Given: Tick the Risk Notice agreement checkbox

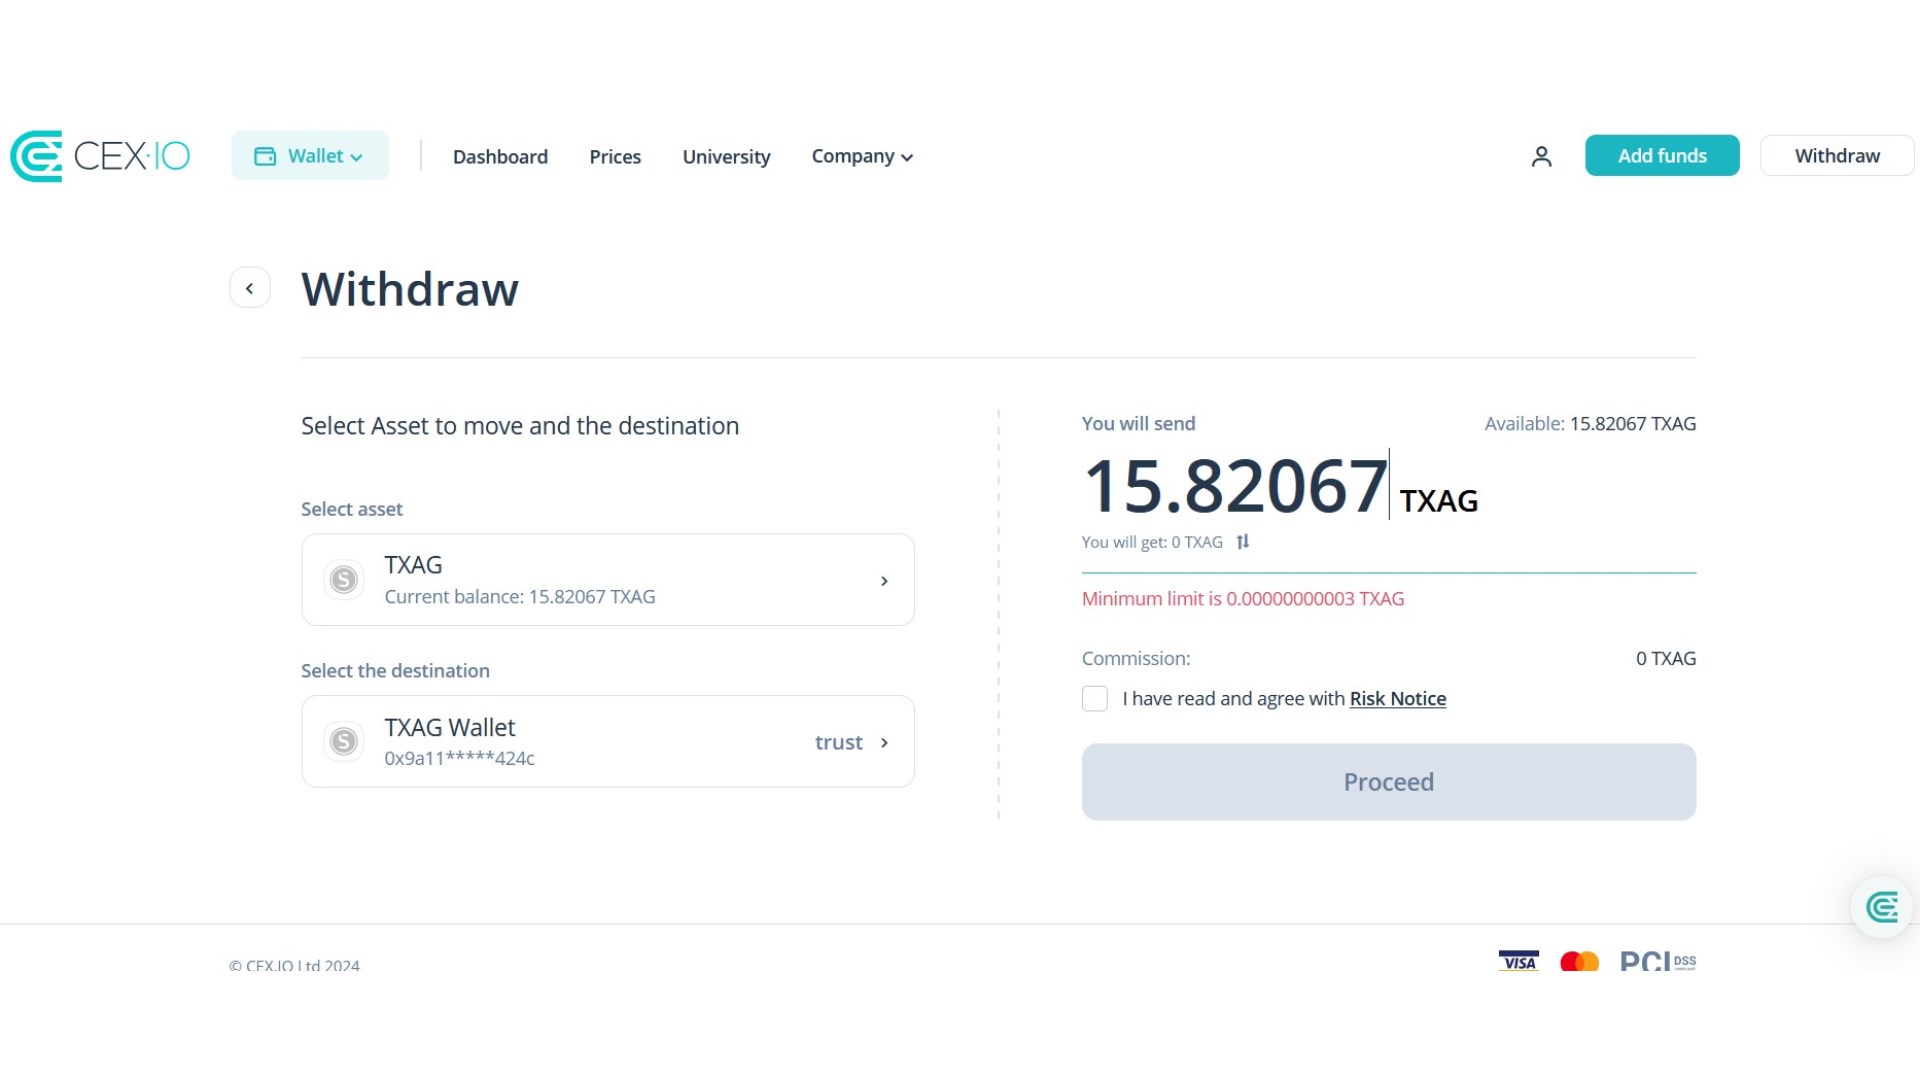Looking at the screenshot, I should 1095,699.
